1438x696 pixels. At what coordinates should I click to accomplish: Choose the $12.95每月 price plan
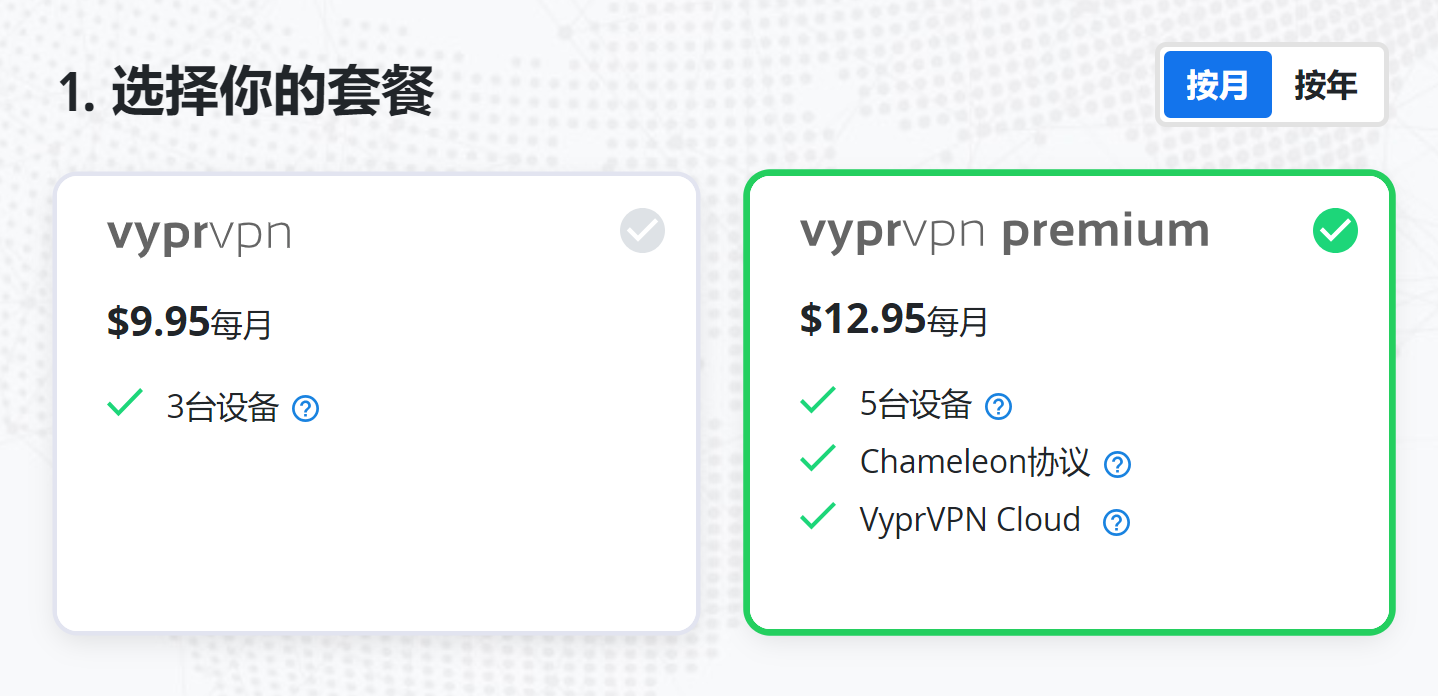[x=894, y=320]
